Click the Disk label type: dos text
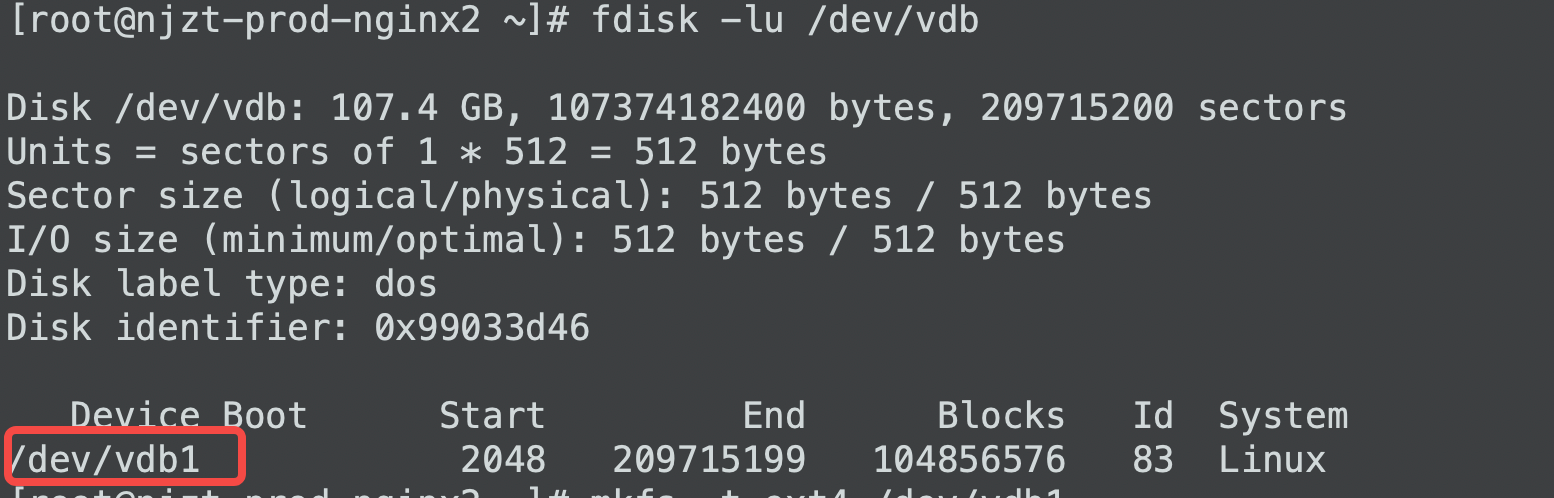 tap(222, 284)
